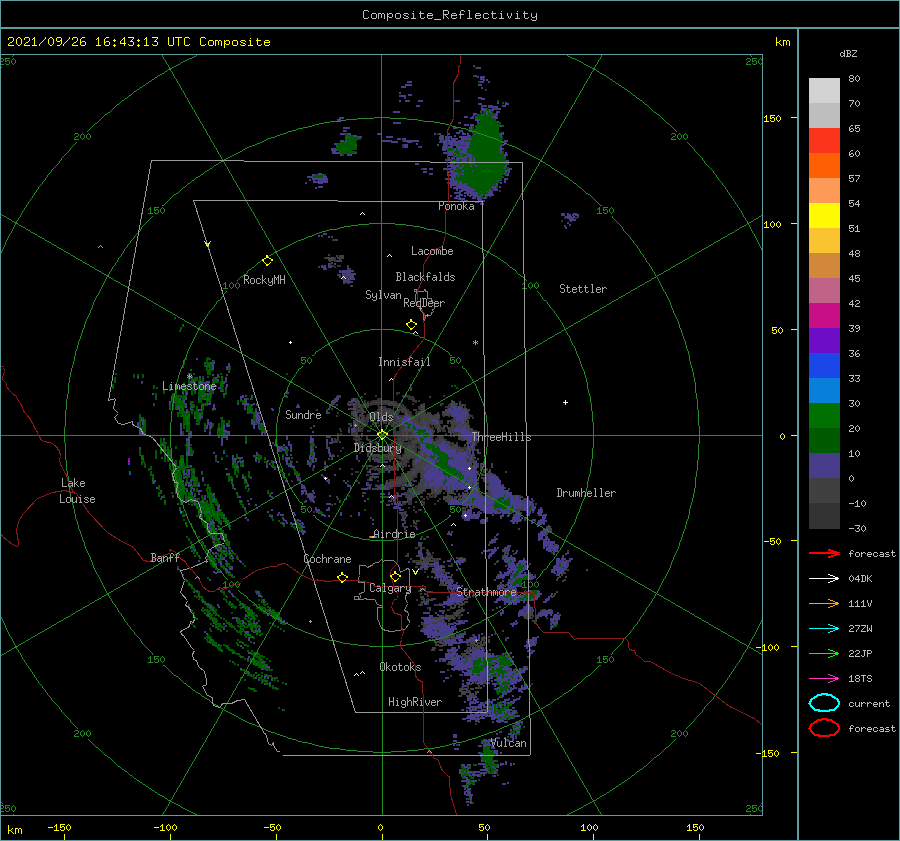Pick the orange 57–60 dBZ color band
This screenshot has height=841, width=900.
click(x=824, y=165)
